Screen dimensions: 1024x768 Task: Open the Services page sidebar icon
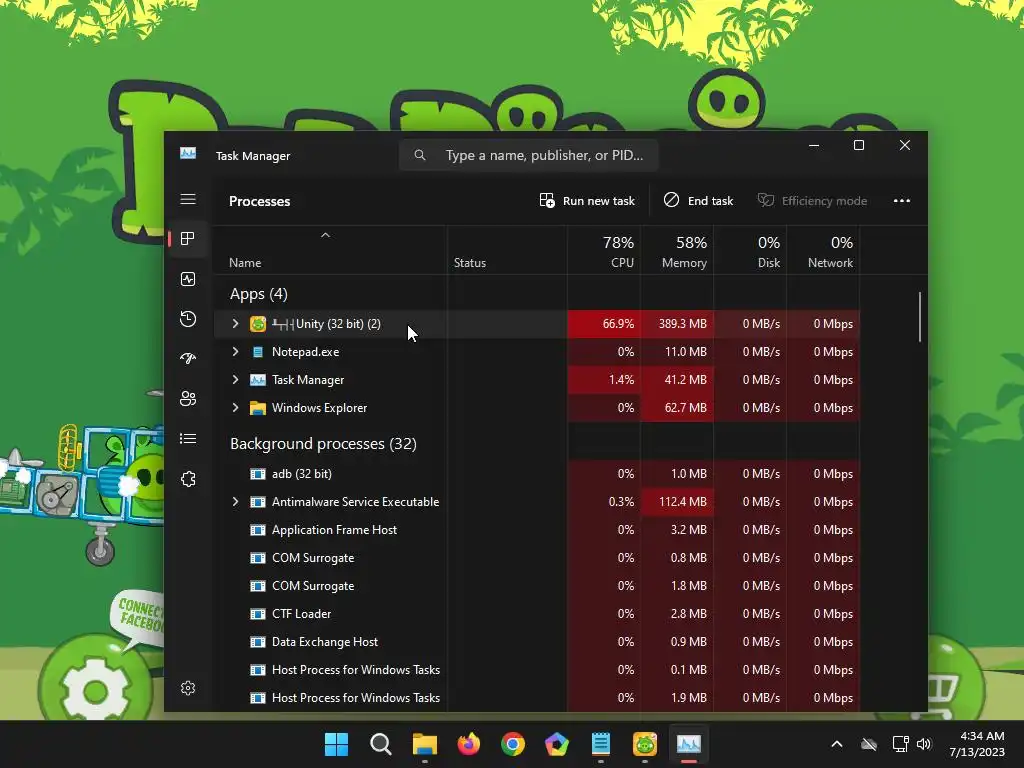coord(188,479)
